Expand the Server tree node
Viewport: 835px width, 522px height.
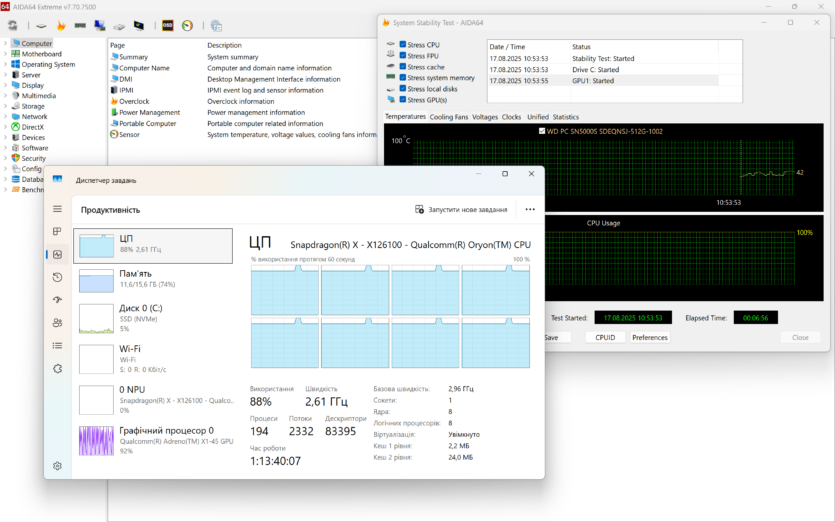pos(5,75)
